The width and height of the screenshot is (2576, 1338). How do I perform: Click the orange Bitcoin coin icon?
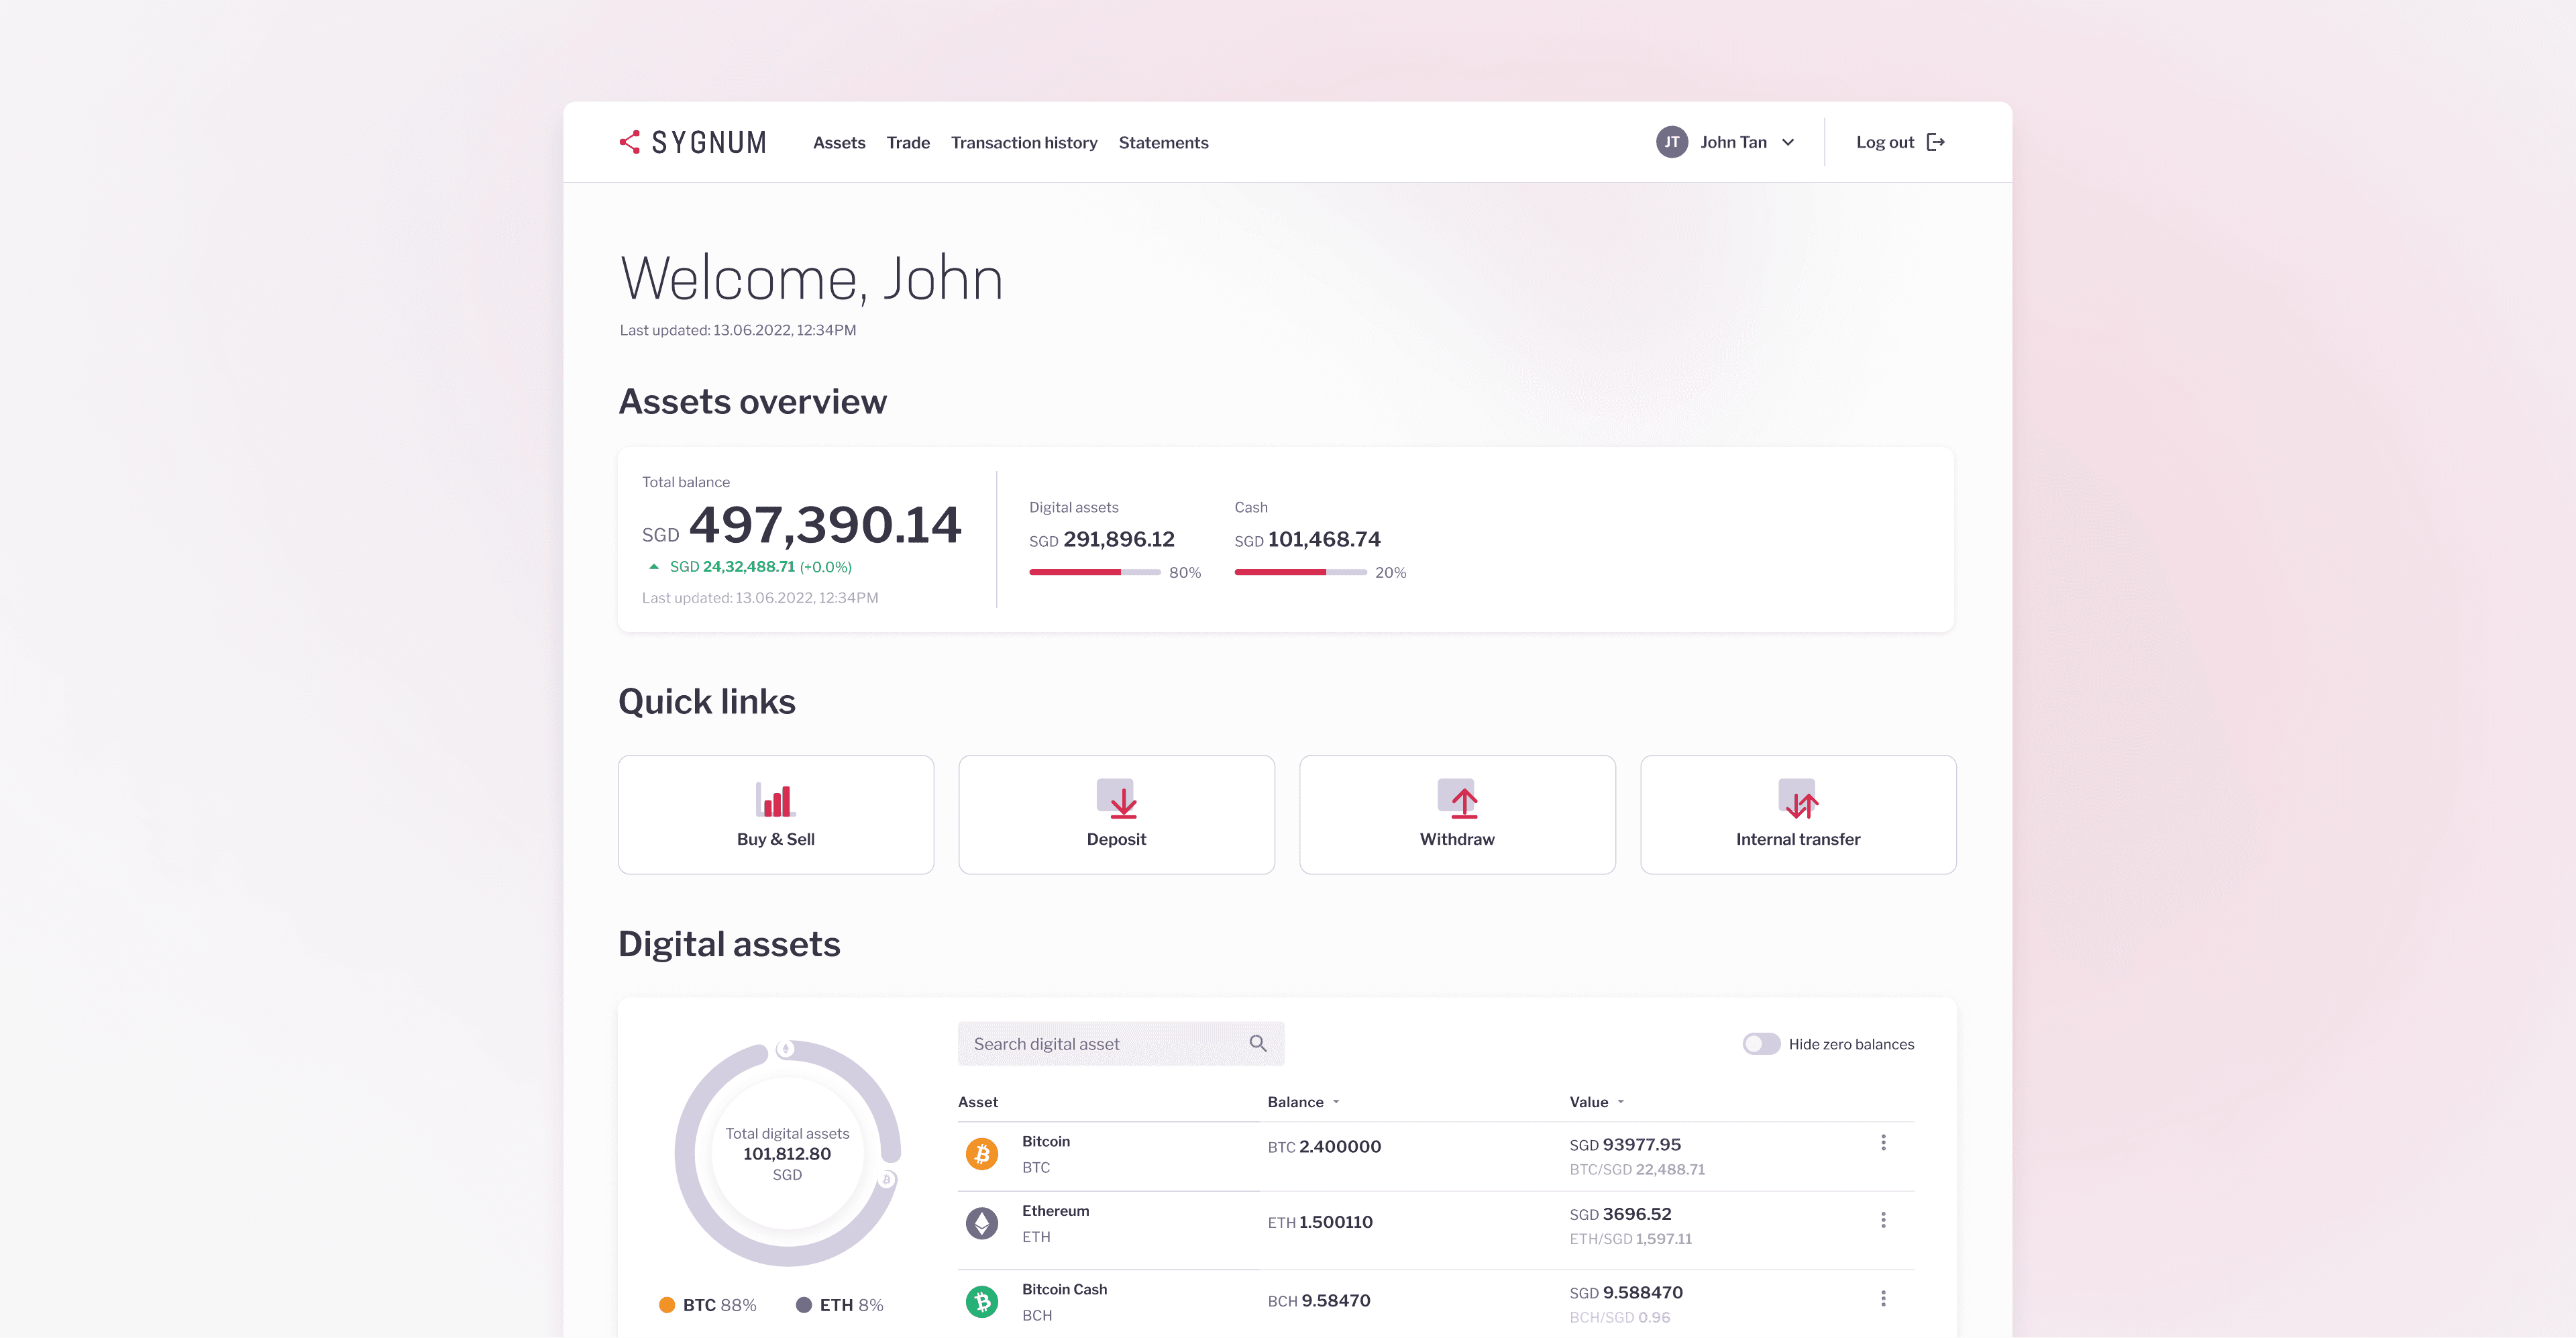982,1154
